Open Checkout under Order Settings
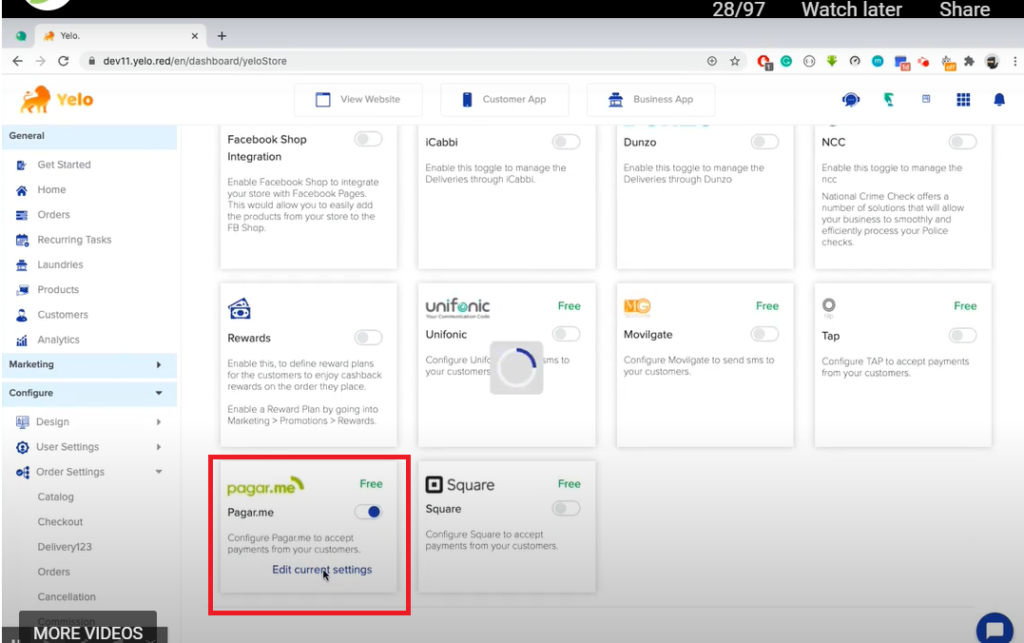Viewport: 1024px width, 643px height. pos(60,522)
